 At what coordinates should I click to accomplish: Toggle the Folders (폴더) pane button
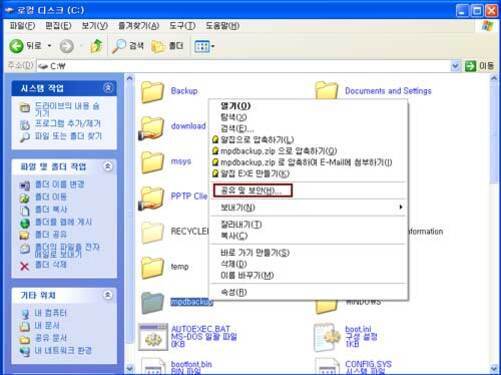pos(167,46)
